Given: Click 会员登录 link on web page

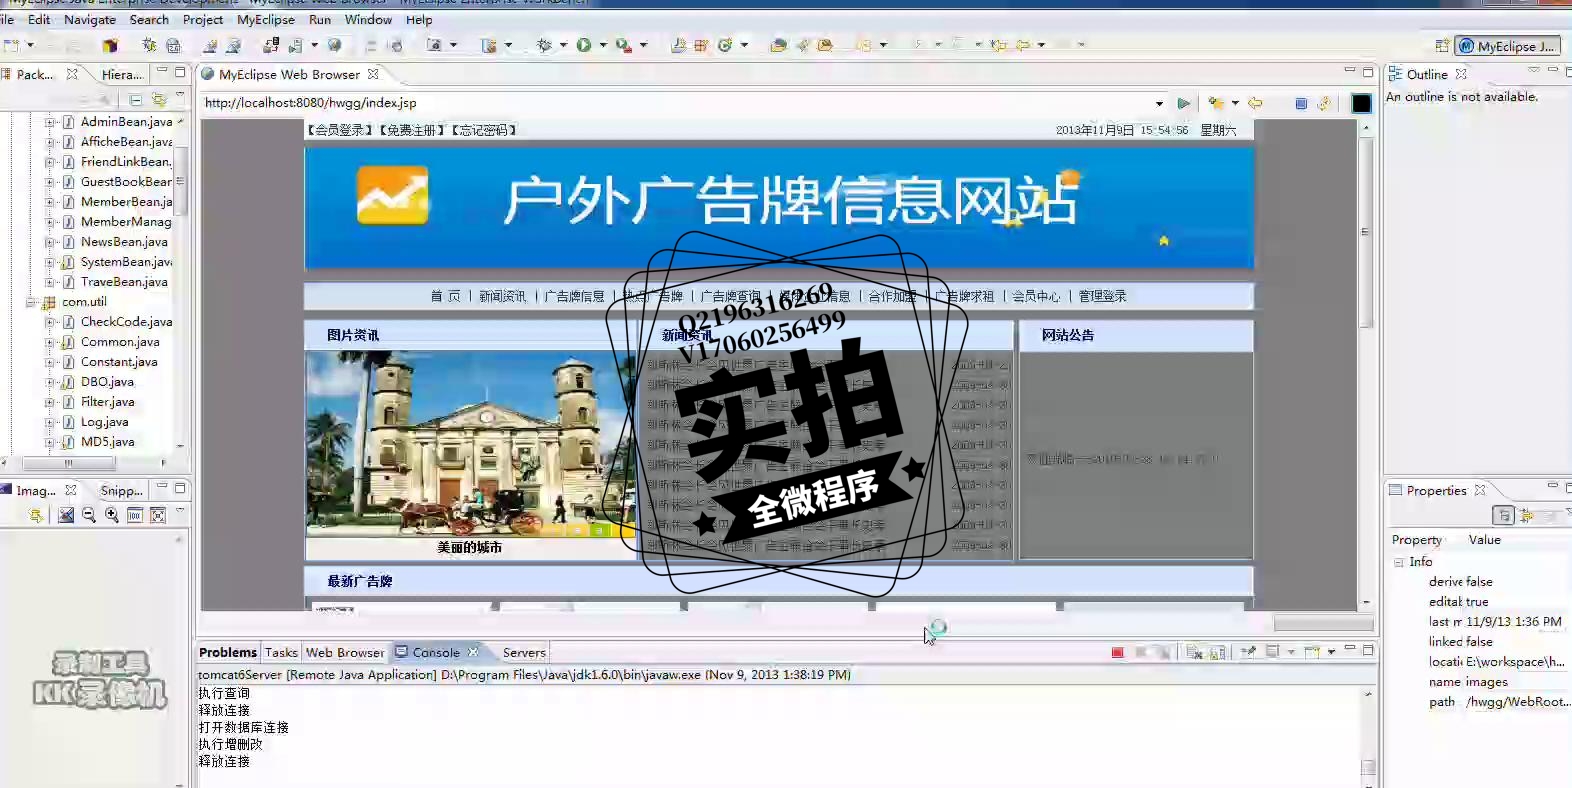Looking at the screenshot, I should point(339,130).
